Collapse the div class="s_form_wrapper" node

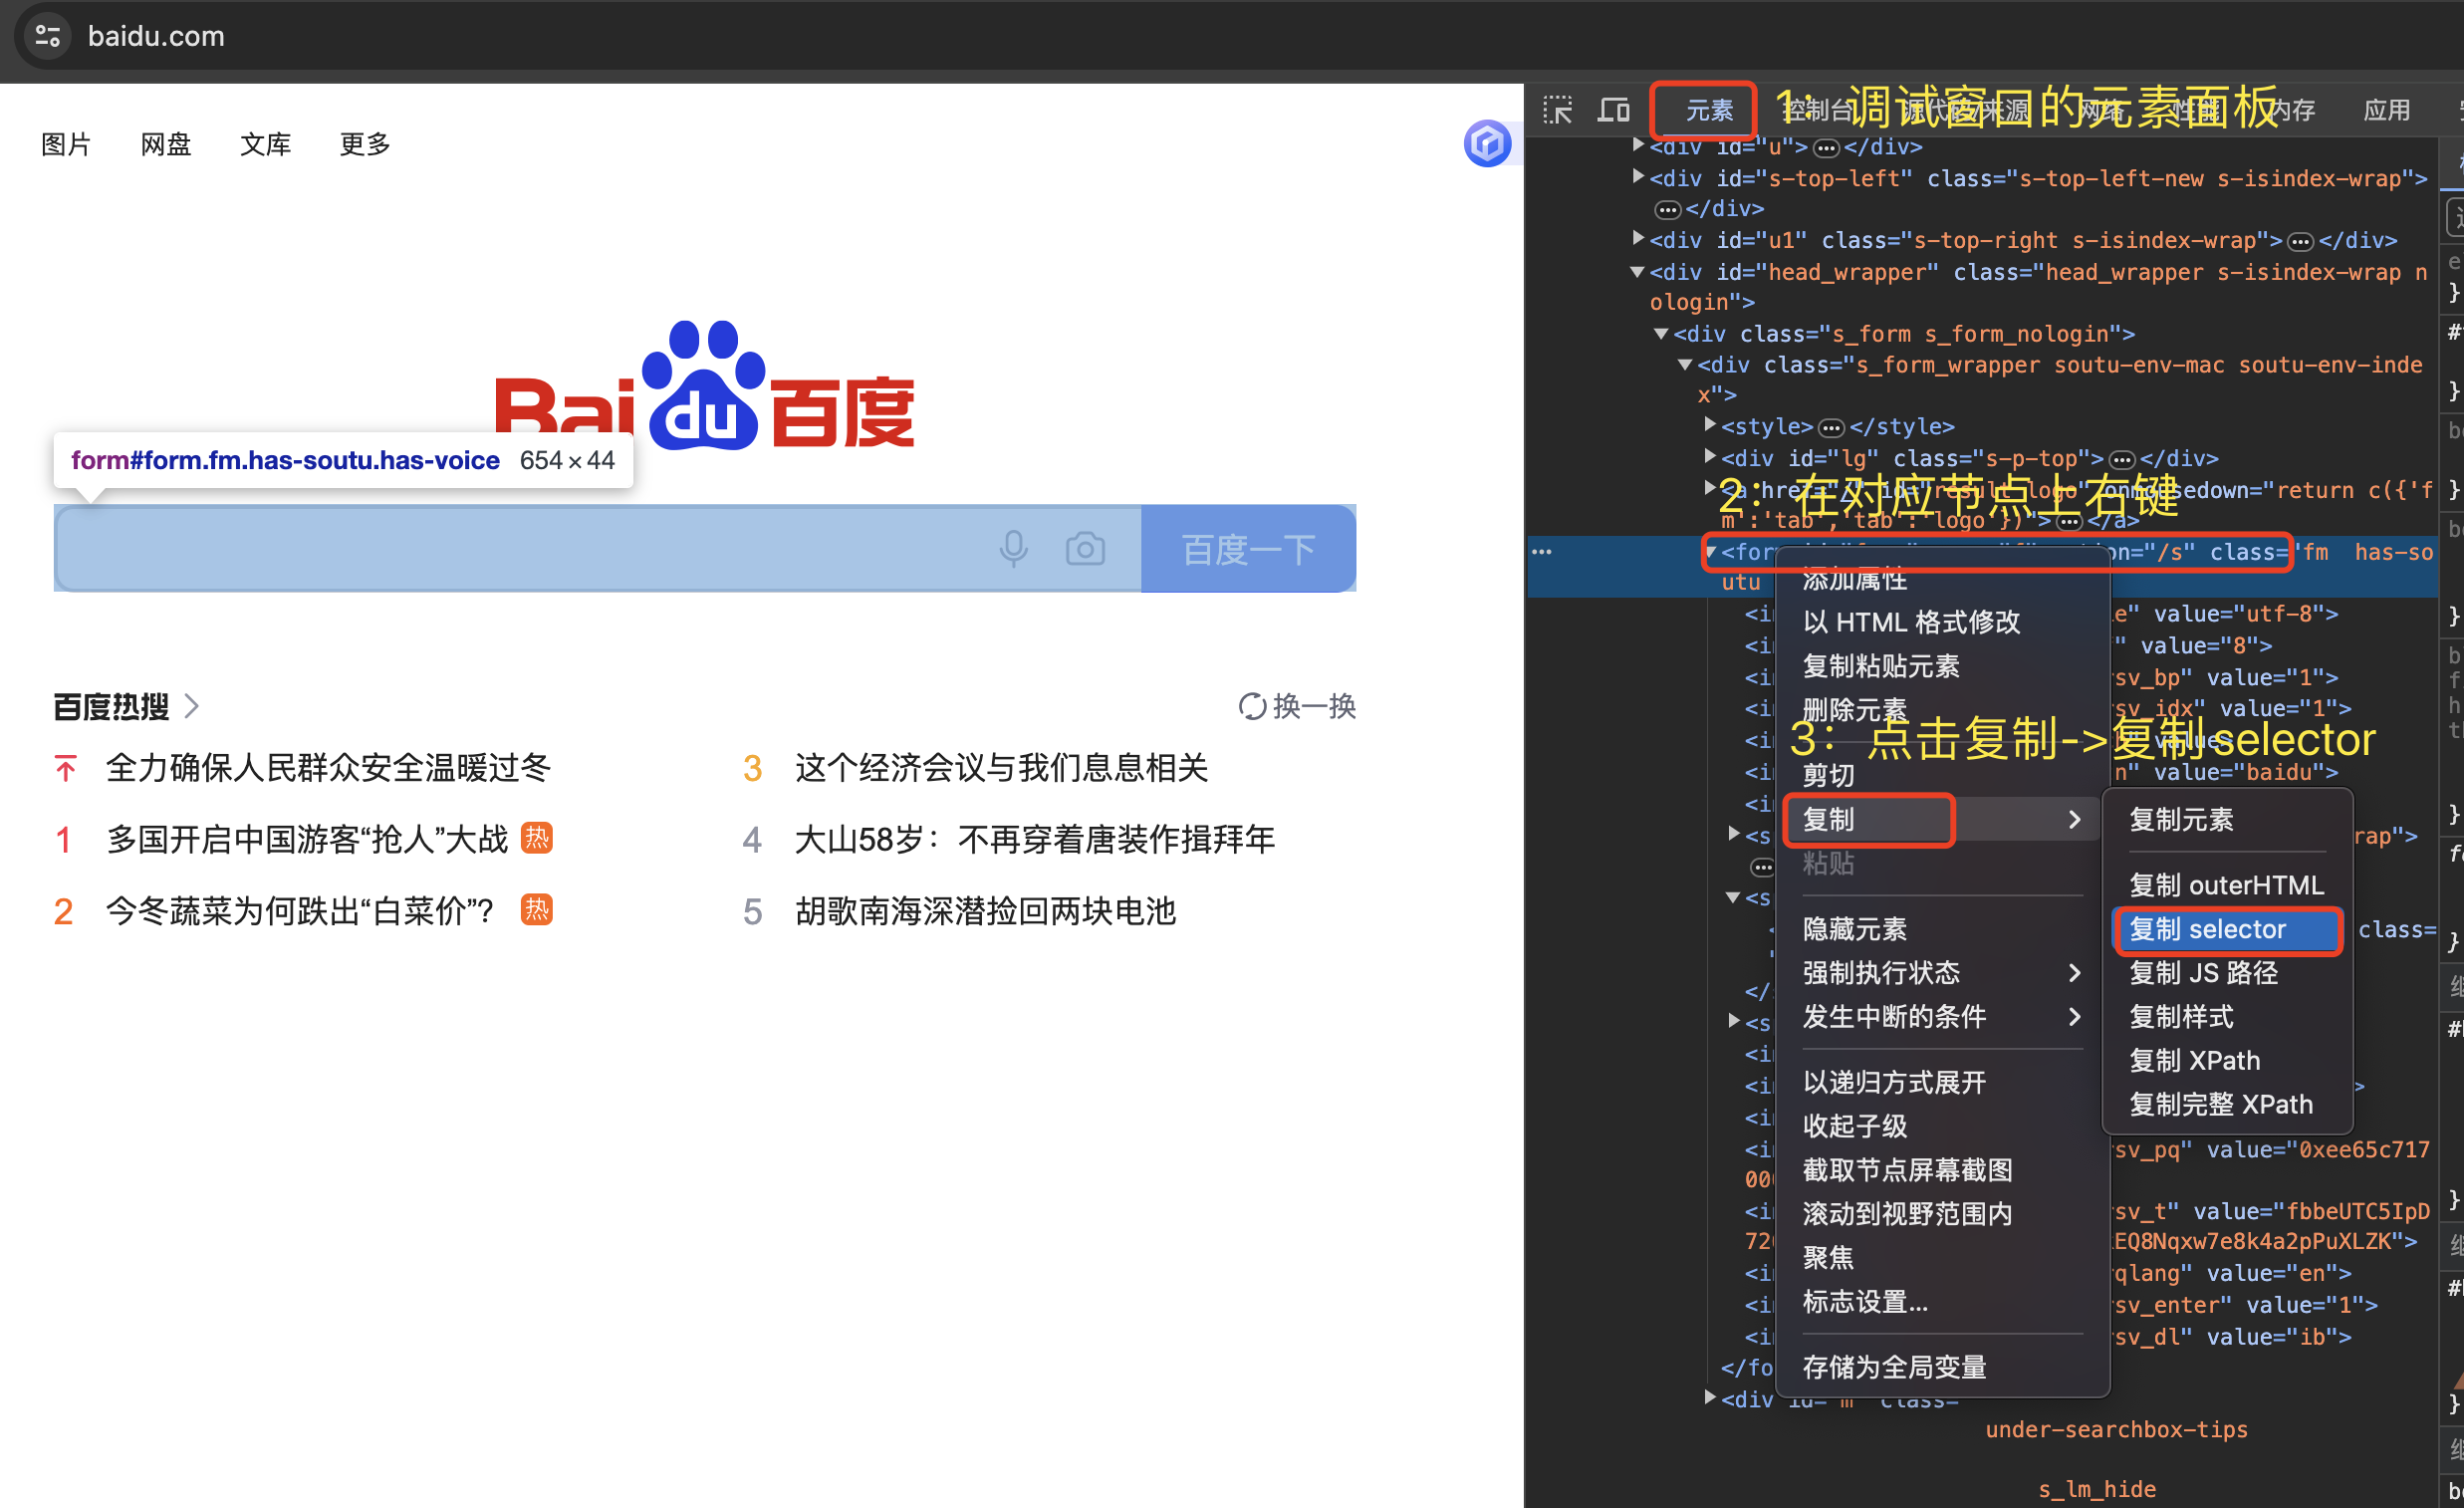click(1685, 364)
